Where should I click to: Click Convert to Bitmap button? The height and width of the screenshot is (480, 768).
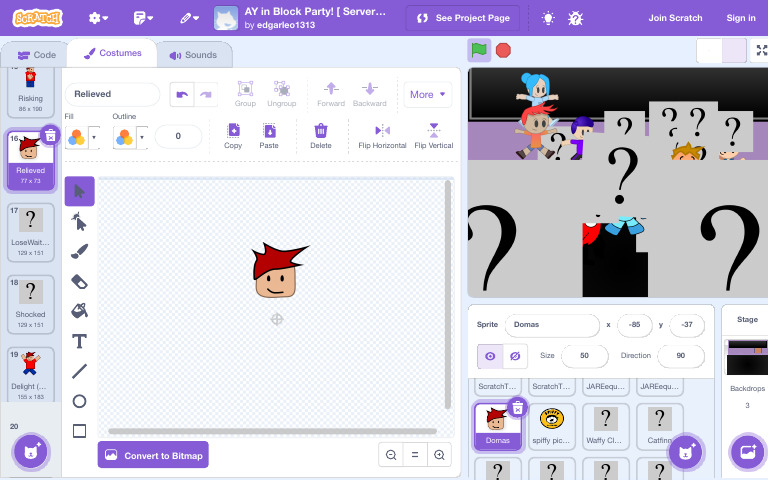pos(153,455)
